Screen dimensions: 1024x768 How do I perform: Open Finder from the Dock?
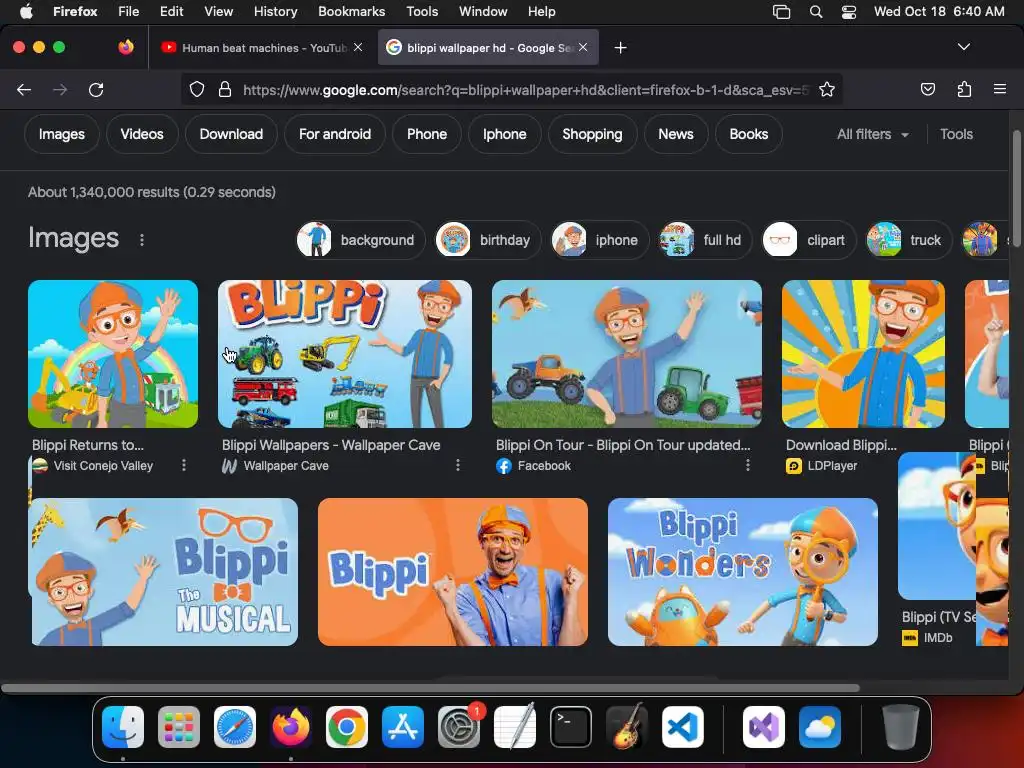tap(123, 727)
